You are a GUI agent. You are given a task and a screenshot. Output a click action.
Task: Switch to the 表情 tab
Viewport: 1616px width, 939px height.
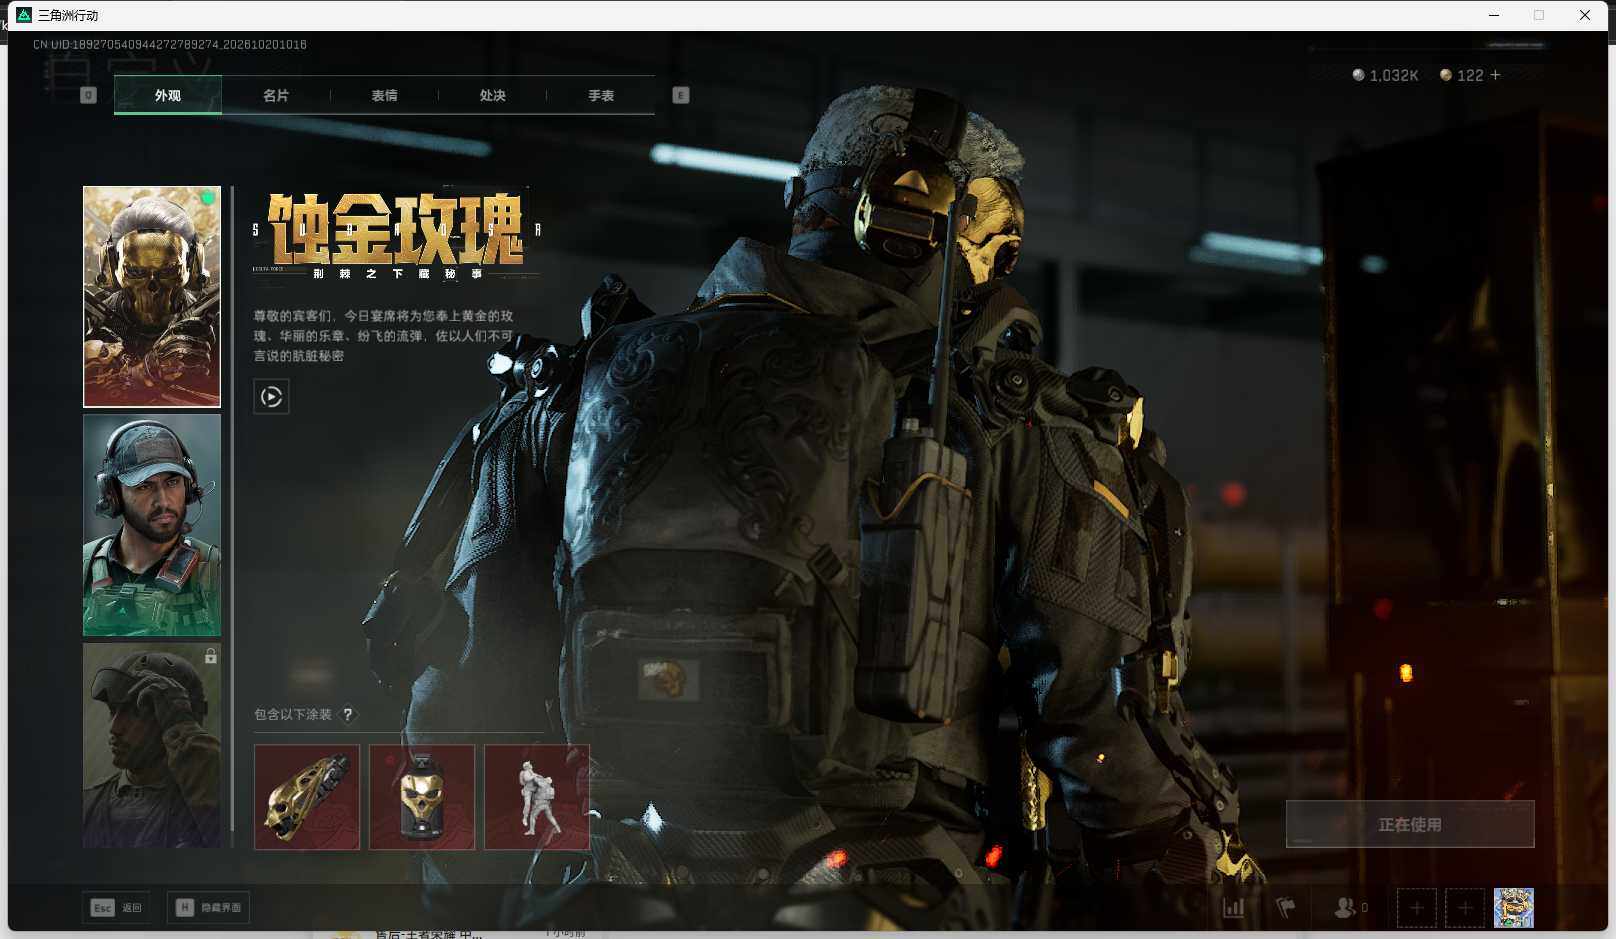384,95
